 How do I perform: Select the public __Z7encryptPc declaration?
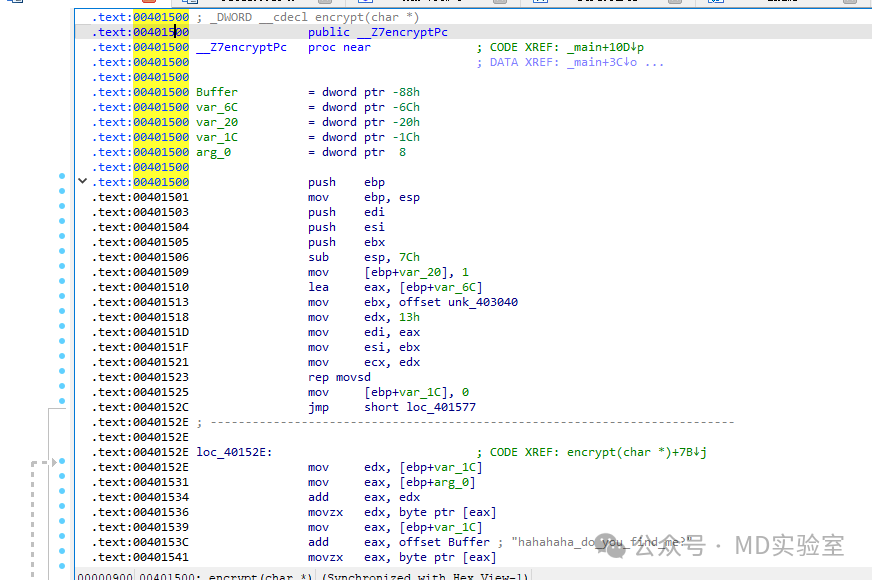tap(378, 32)
